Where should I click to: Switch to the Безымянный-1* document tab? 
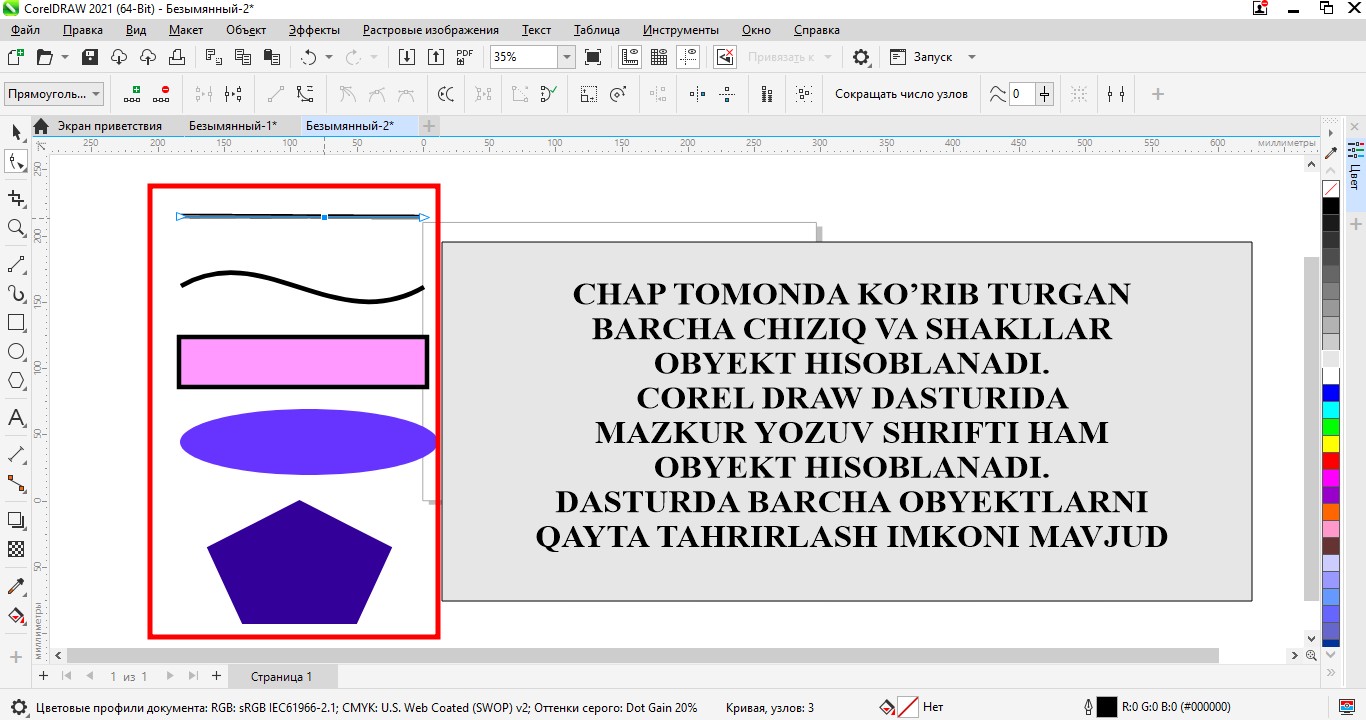tap(233, 126)
